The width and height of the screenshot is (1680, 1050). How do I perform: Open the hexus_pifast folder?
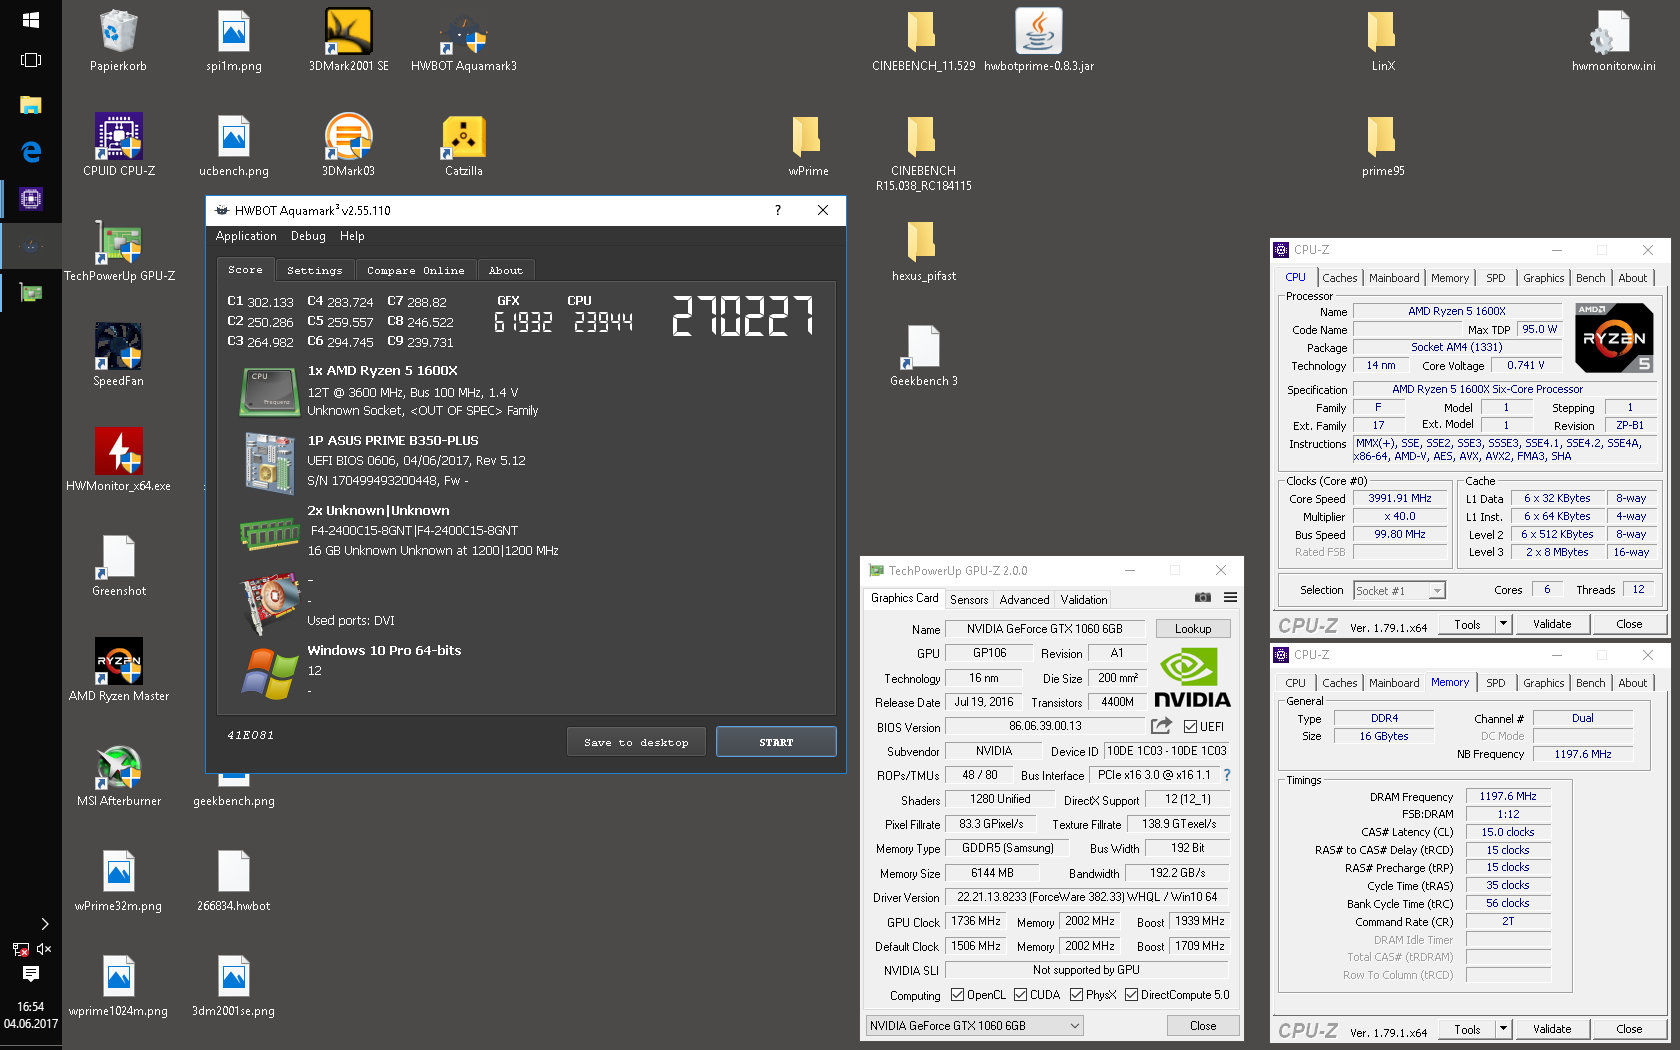(x=923, y=250)
